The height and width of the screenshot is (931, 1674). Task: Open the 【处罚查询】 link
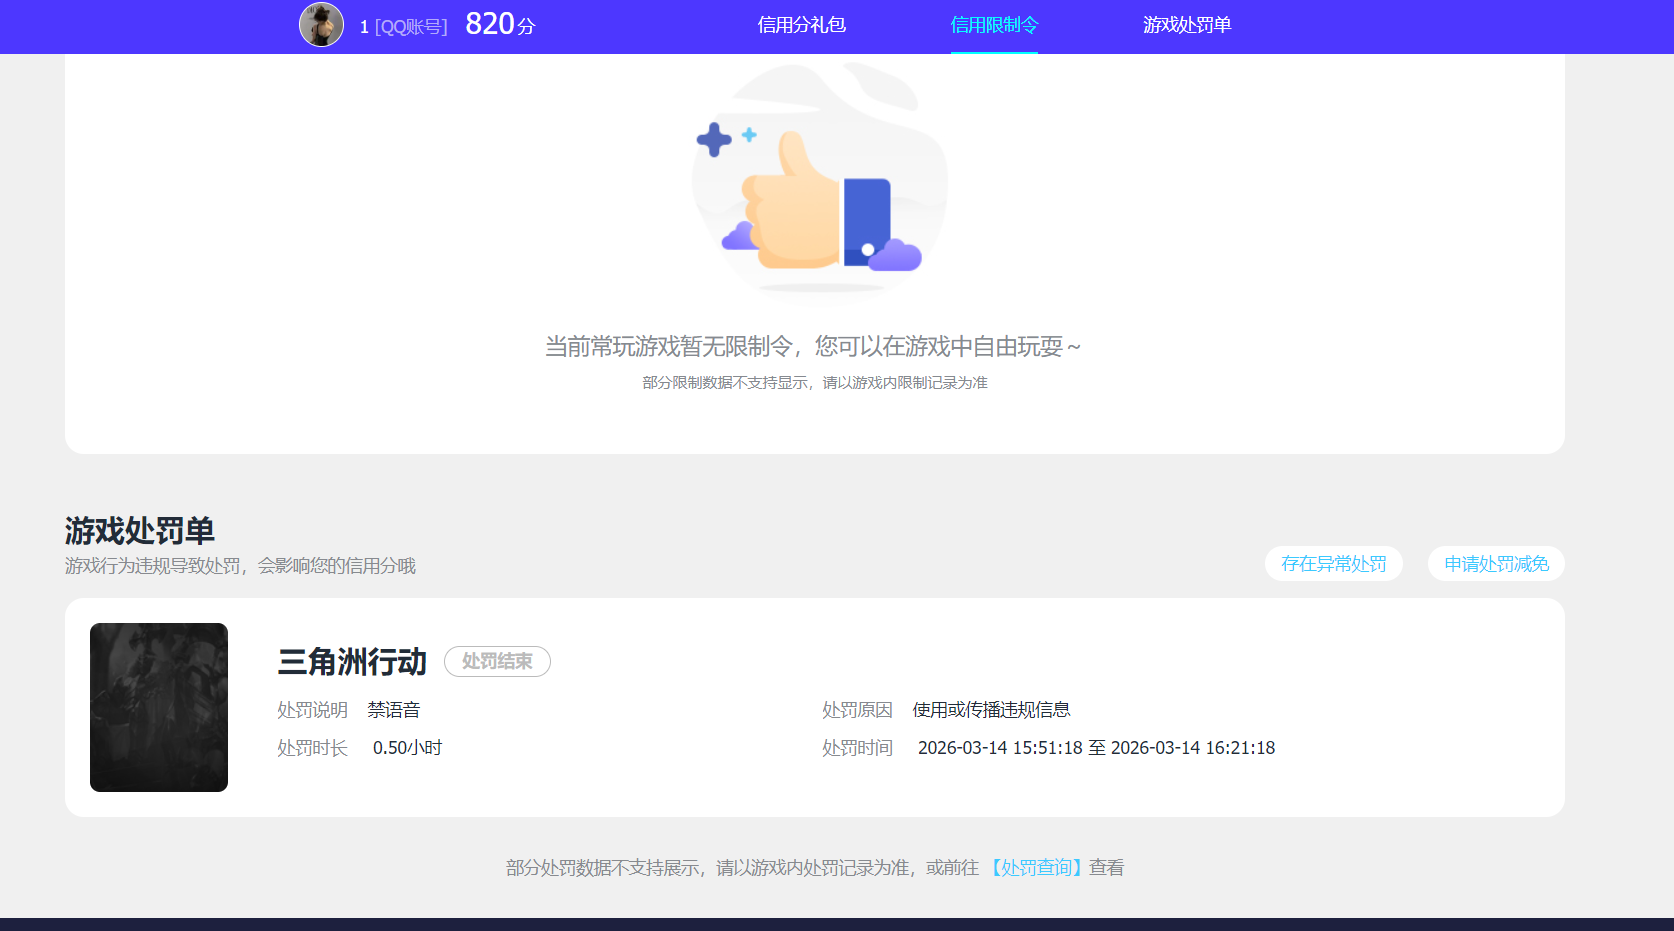(x=1036, y=868)
